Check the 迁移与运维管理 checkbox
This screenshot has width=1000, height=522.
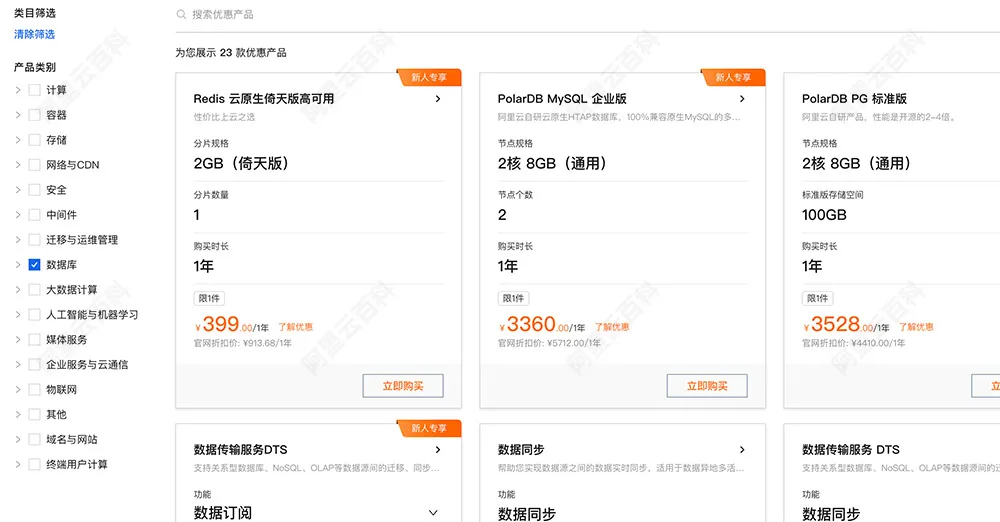[x=34, y=239]
